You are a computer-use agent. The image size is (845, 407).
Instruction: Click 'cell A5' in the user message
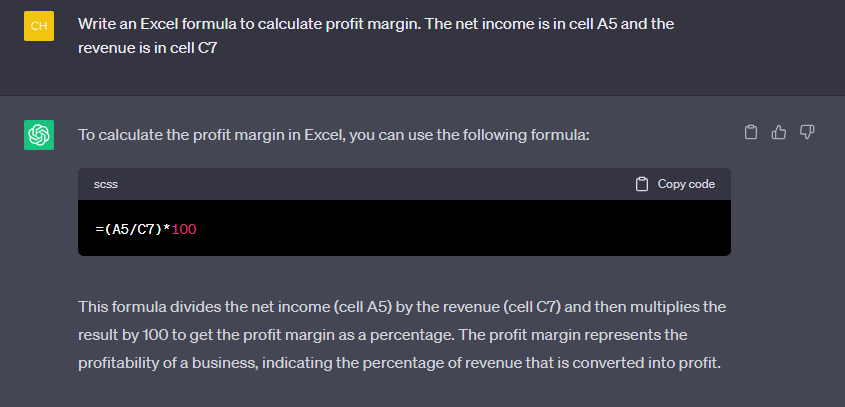[x=592, y=24]
